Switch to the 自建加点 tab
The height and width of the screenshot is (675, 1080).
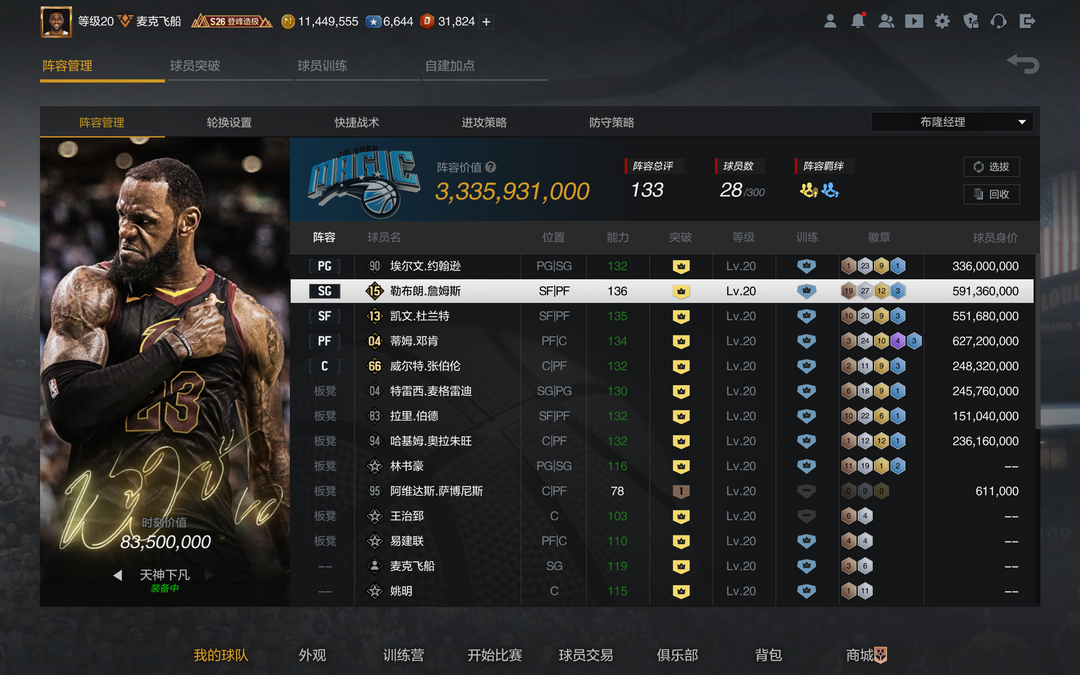450,65
